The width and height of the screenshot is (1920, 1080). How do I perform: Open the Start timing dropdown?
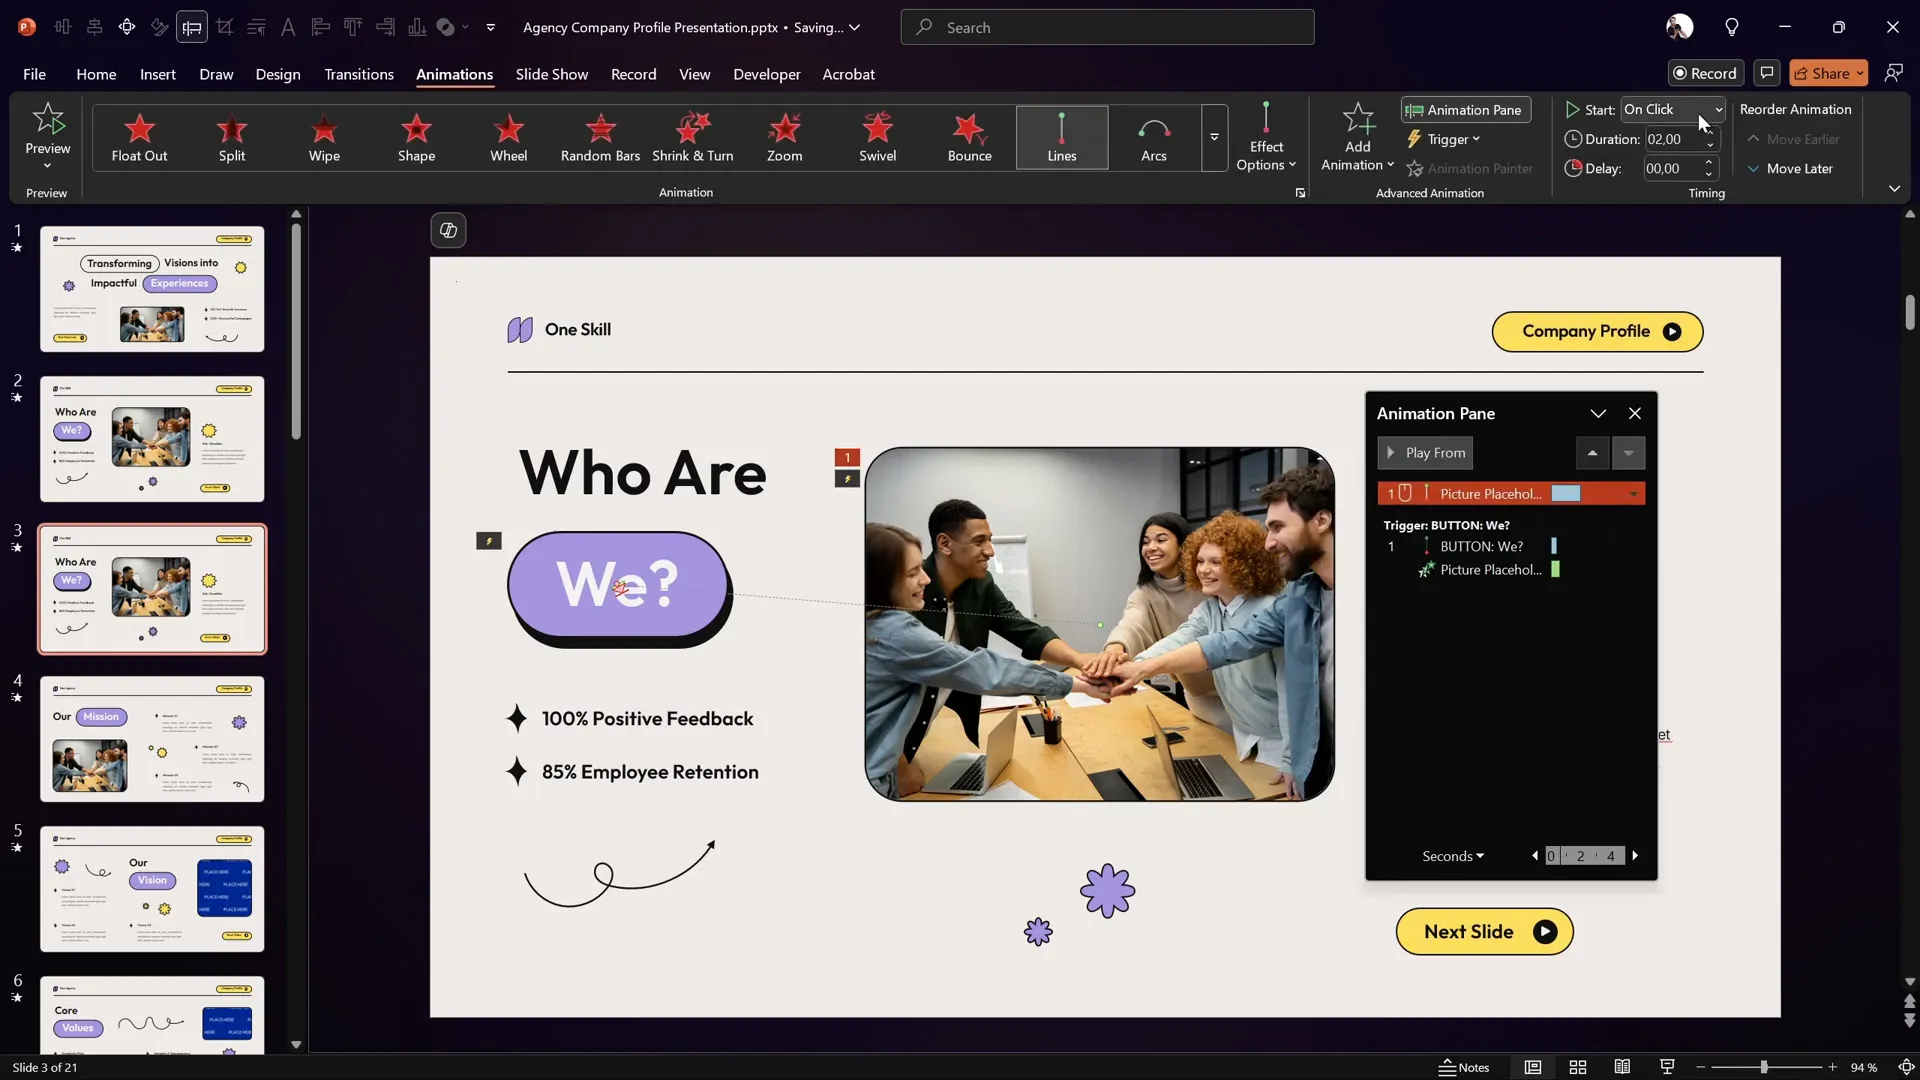[x=1718, y=110]
